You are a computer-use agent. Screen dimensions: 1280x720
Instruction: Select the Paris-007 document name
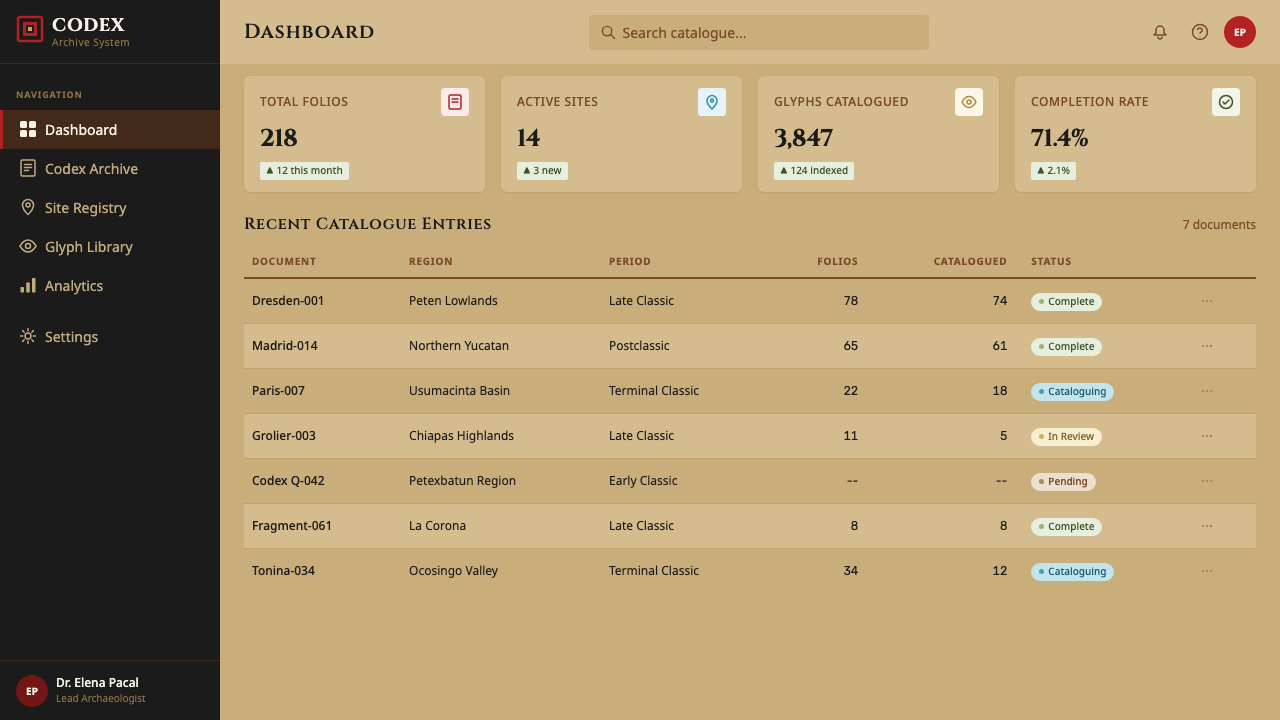[x=278, y=390]
